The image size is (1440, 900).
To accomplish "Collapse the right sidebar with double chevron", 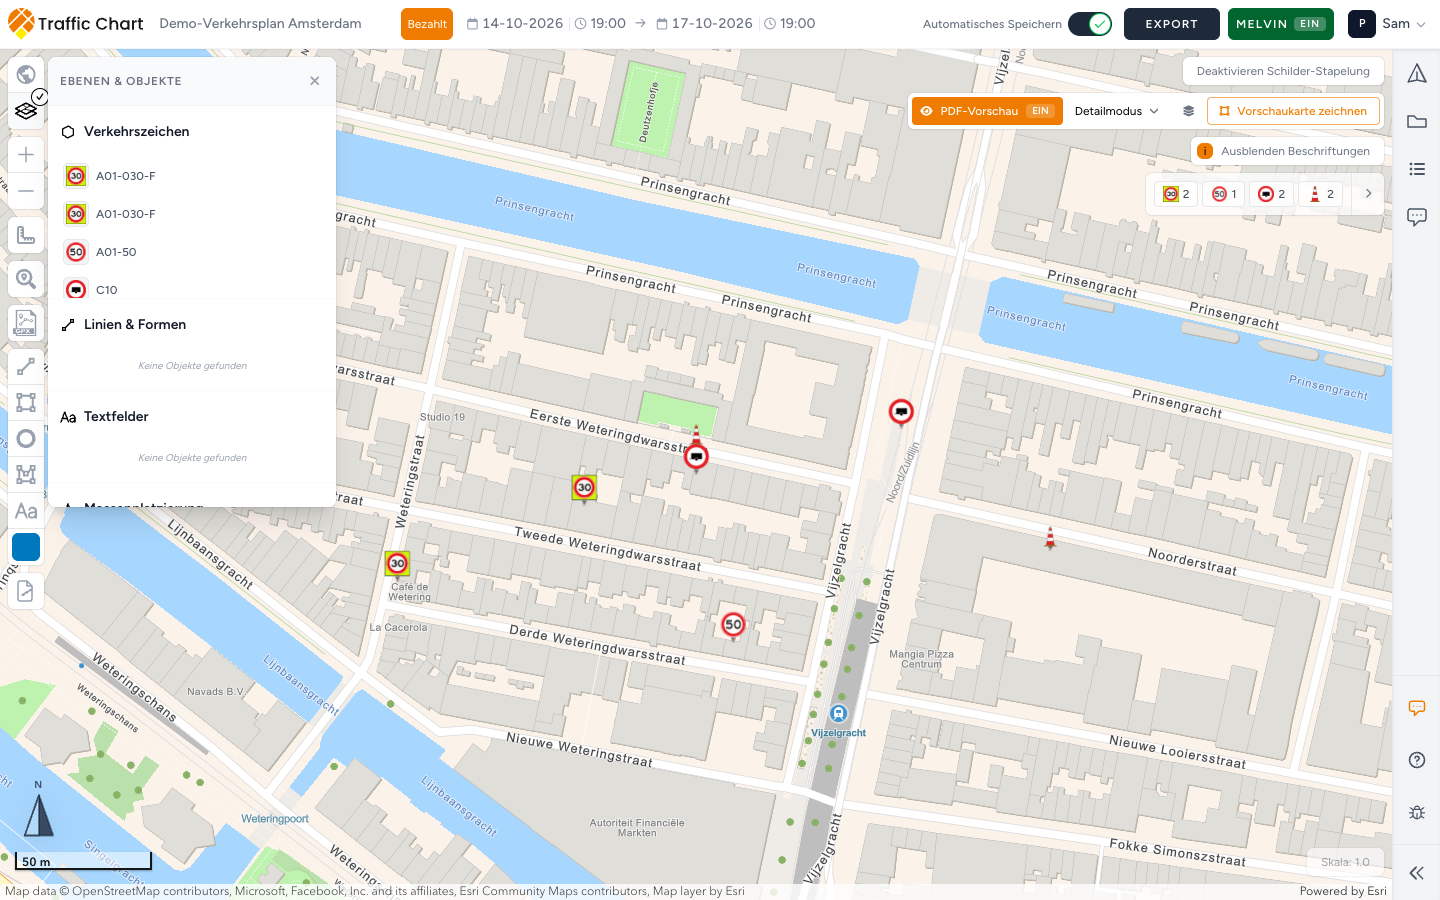I will [1417, 873].
